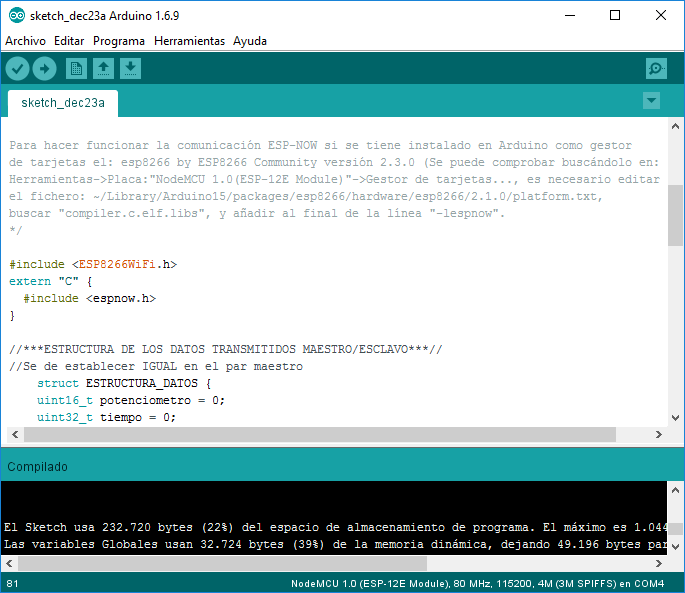685x593 pixels.
Task: Click editor vertical scrollbar down arrow
Action: [x=675, y=418]
